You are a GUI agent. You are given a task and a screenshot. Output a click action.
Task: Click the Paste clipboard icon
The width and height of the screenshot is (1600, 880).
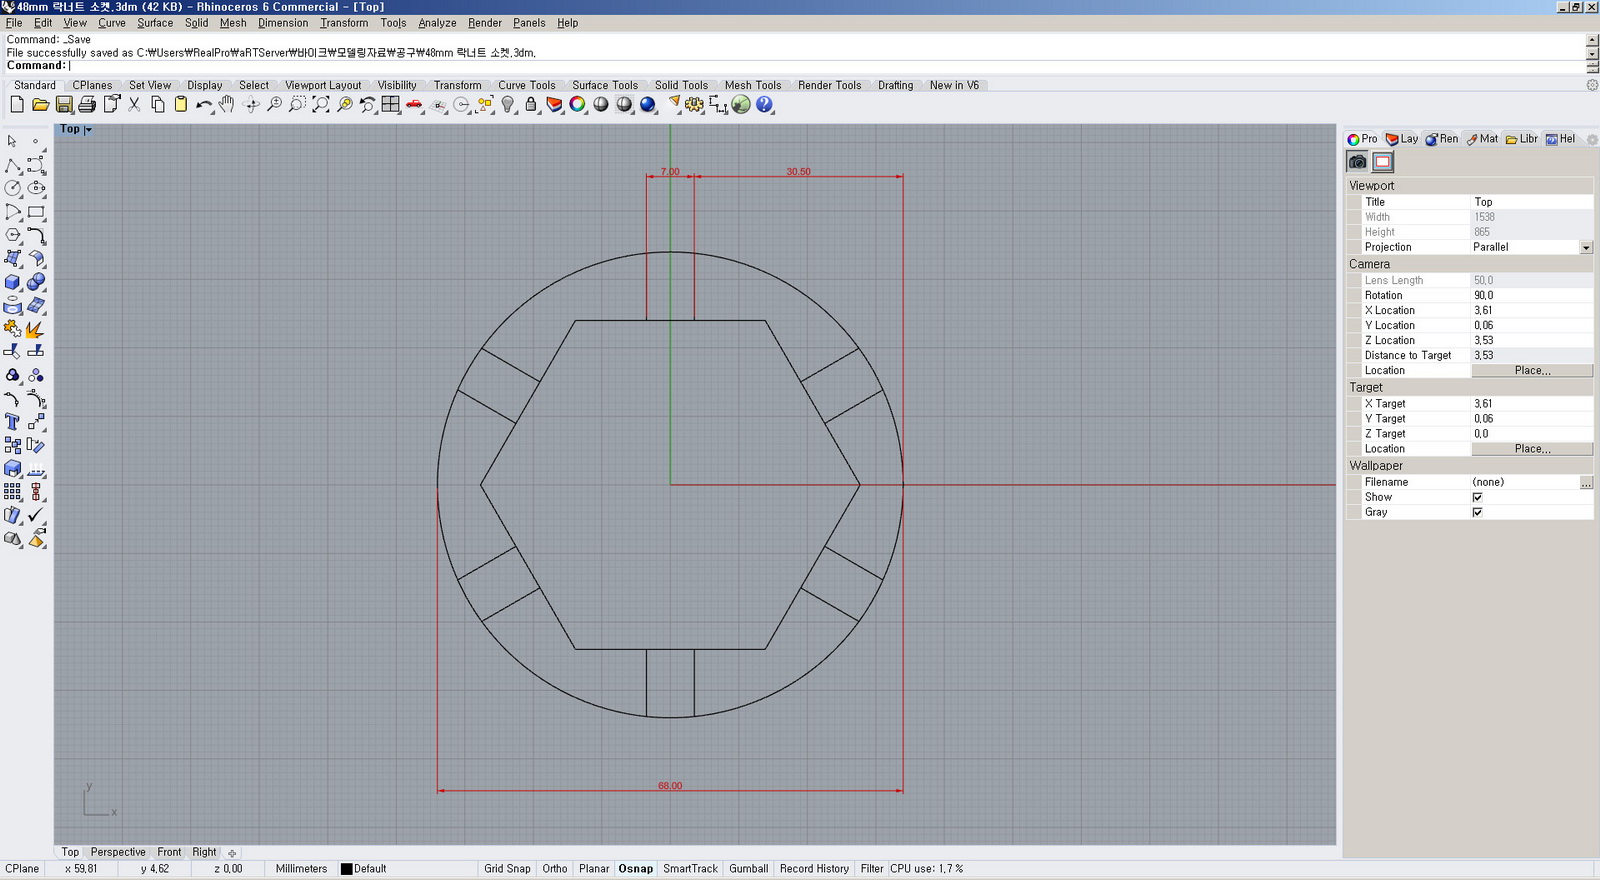[x=181, y=105]
